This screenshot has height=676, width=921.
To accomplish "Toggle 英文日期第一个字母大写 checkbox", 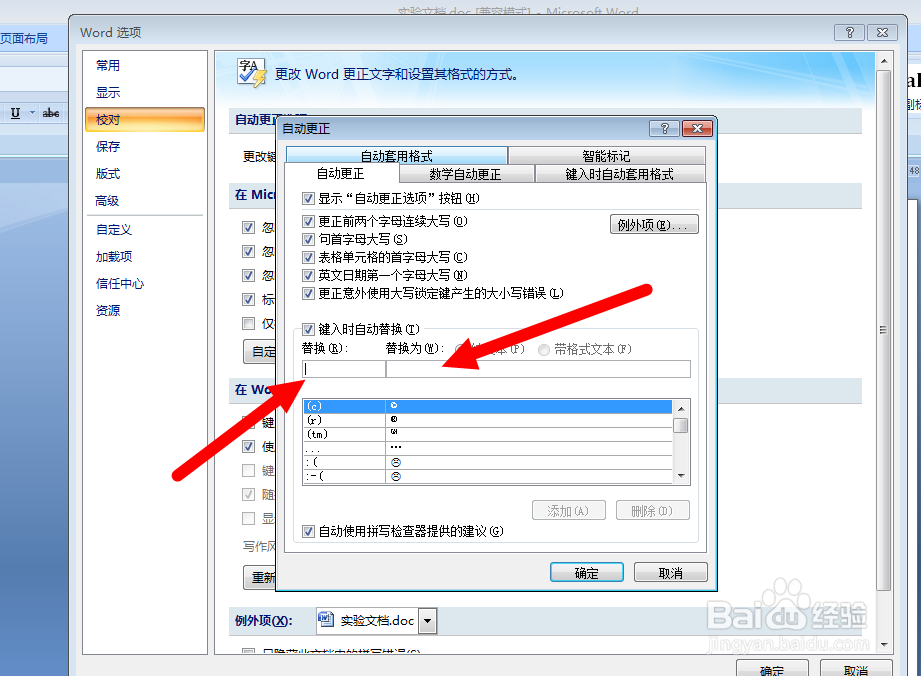I will click(308, 275).
